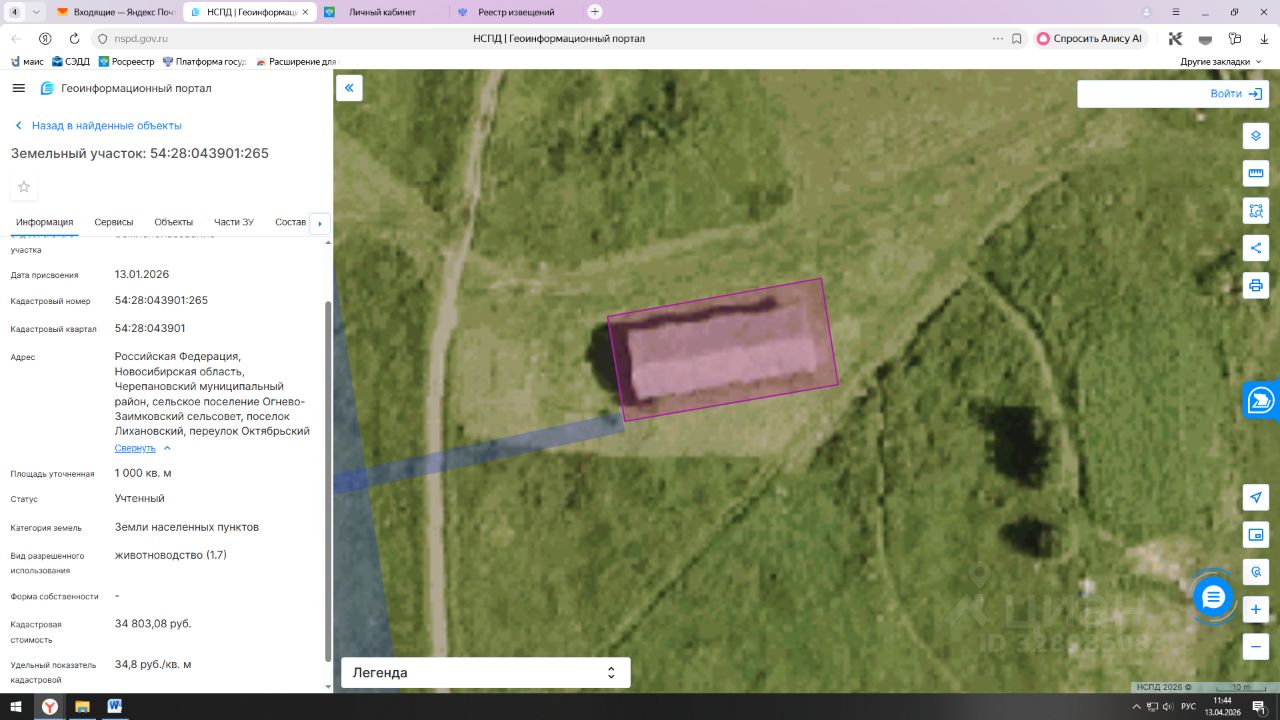
Task: Bookmark this page in the address bar
Action: (1017, 38)
